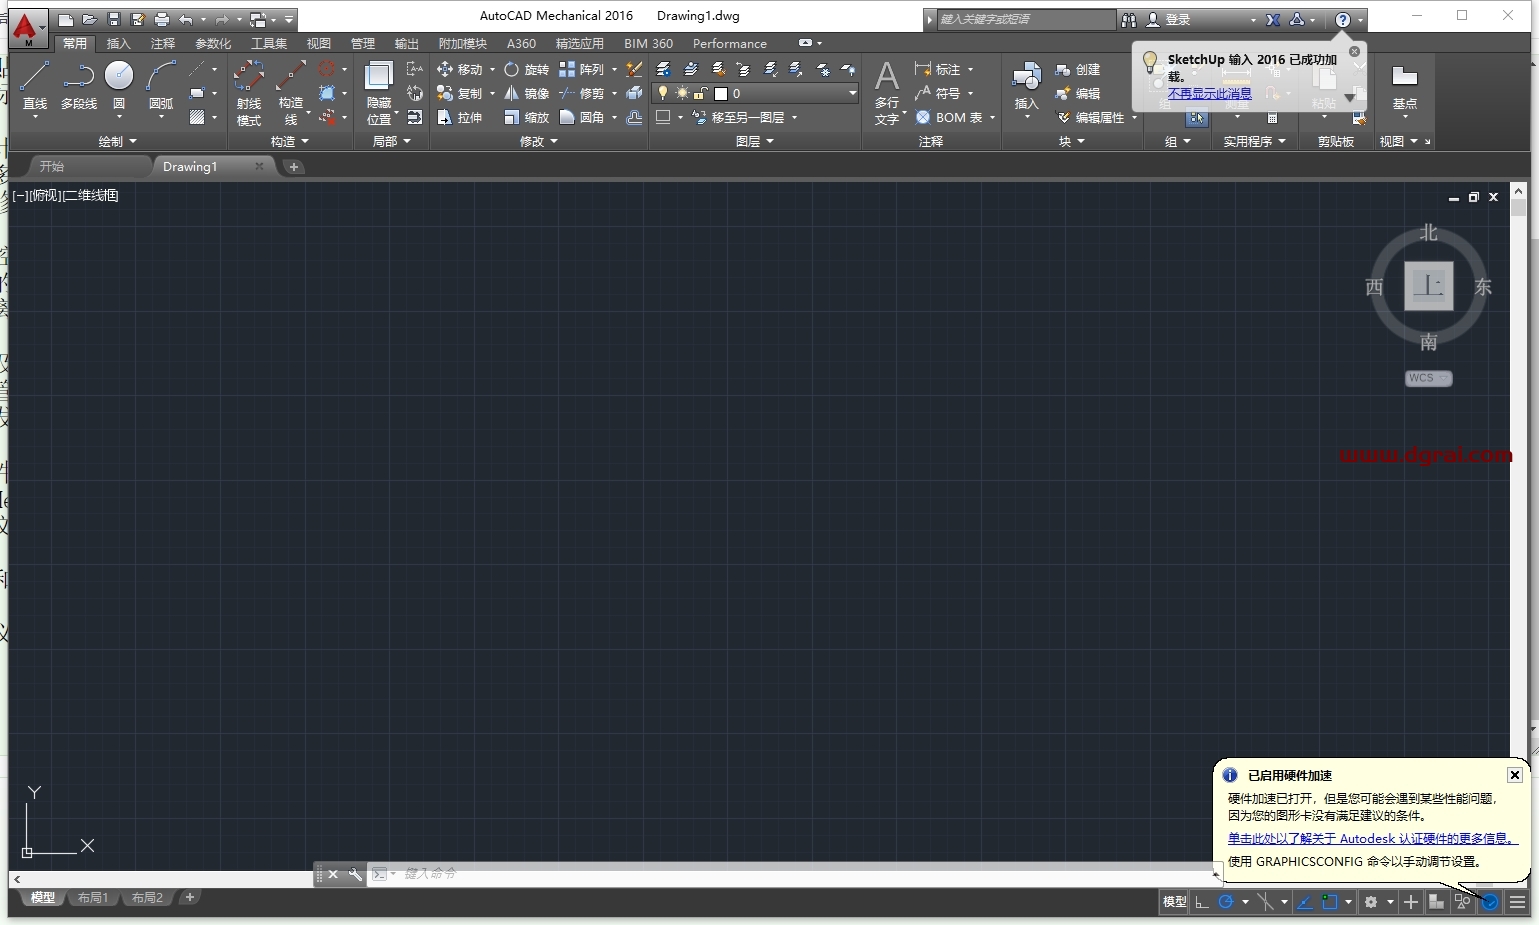Click the white layer color swatch

tap(721, 93)
